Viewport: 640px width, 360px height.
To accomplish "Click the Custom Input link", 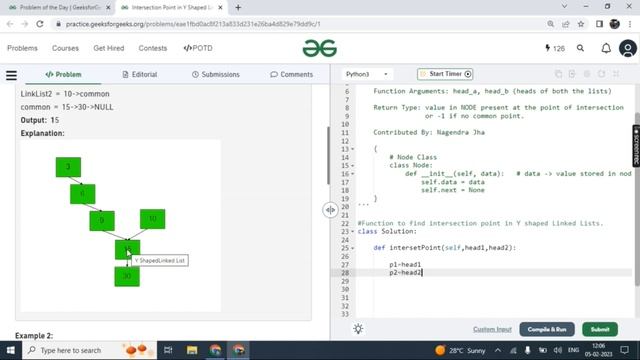I will pyautogui.click(x=492, y=329).
